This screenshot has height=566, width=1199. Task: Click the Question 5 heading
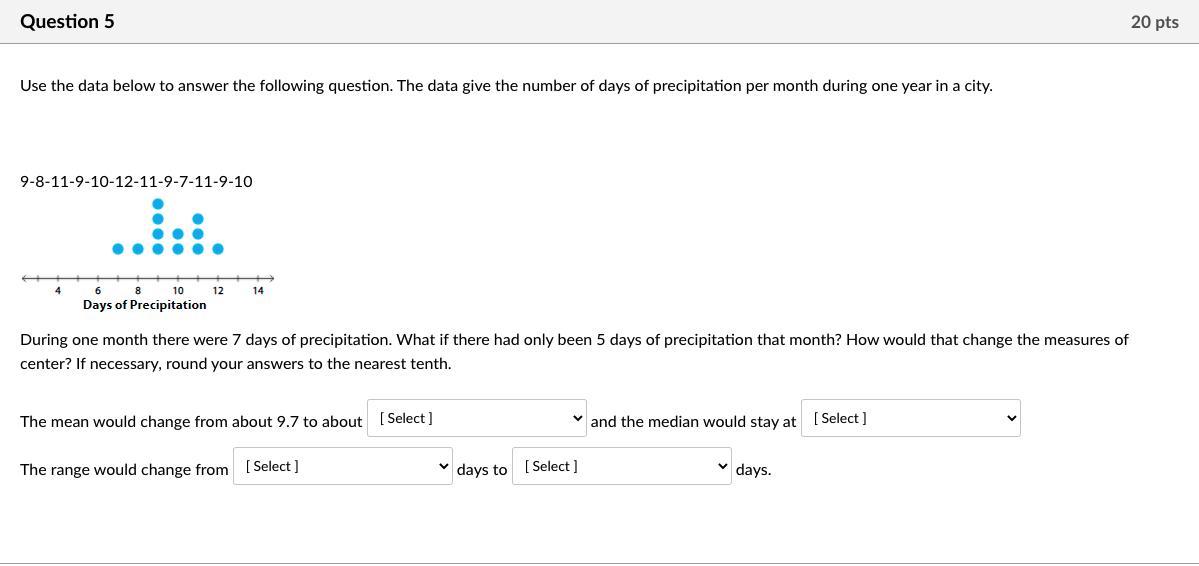click(x=67, y=21)
